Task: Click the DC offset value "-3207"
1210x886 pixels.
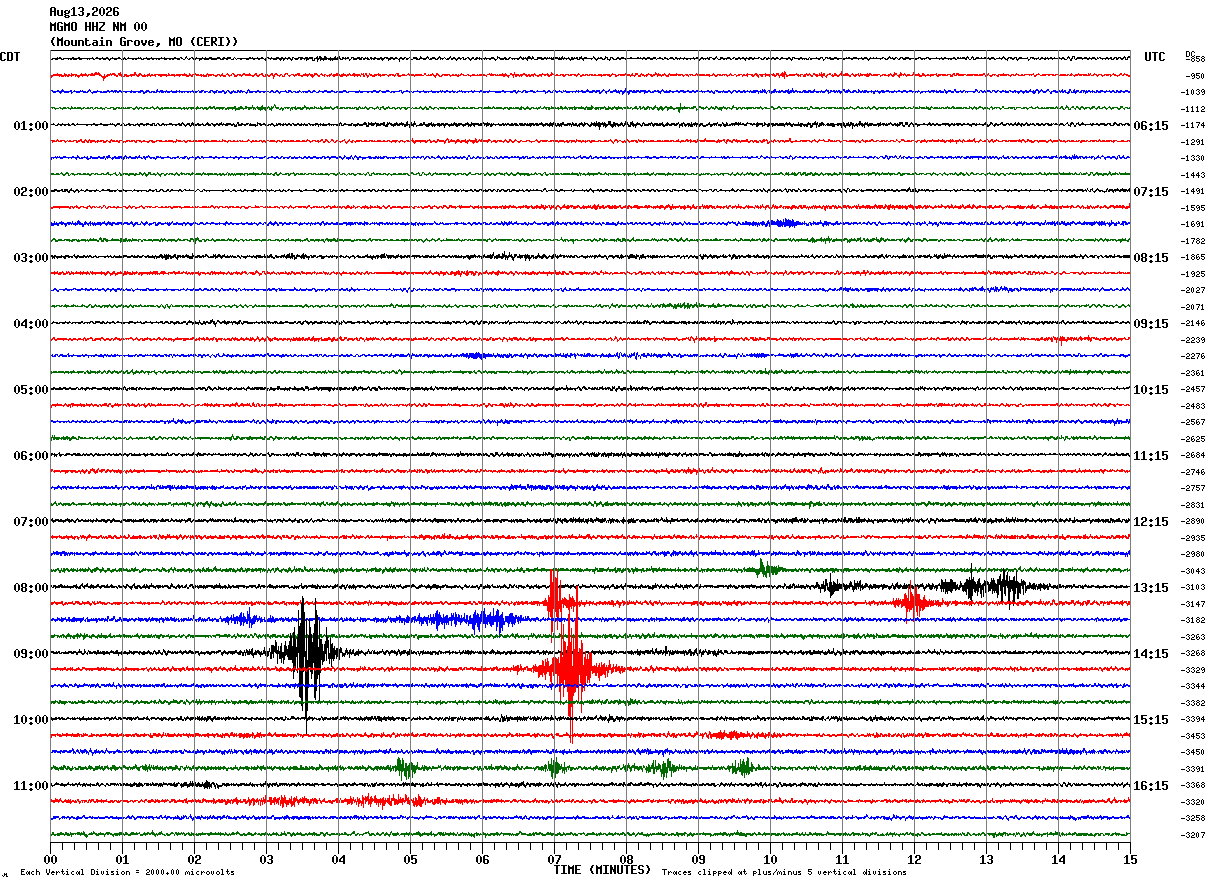Action: click(x=1193, y=835)
